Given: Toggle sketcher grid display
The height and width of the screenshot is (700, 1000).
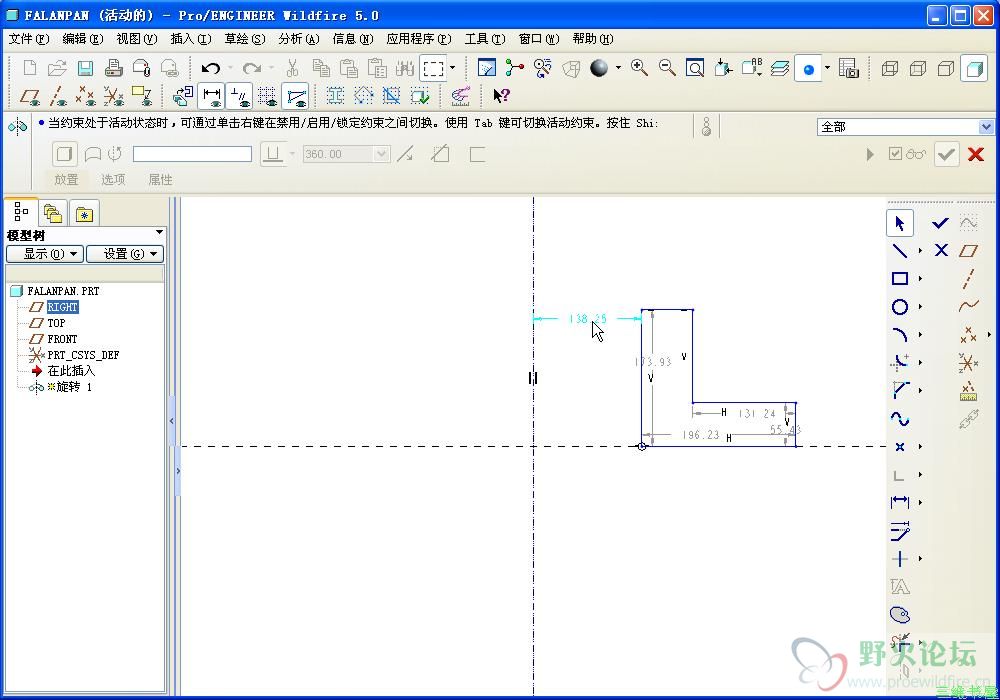Looking at the screenshot, I should pyautogui.click(x=267, y=96).
